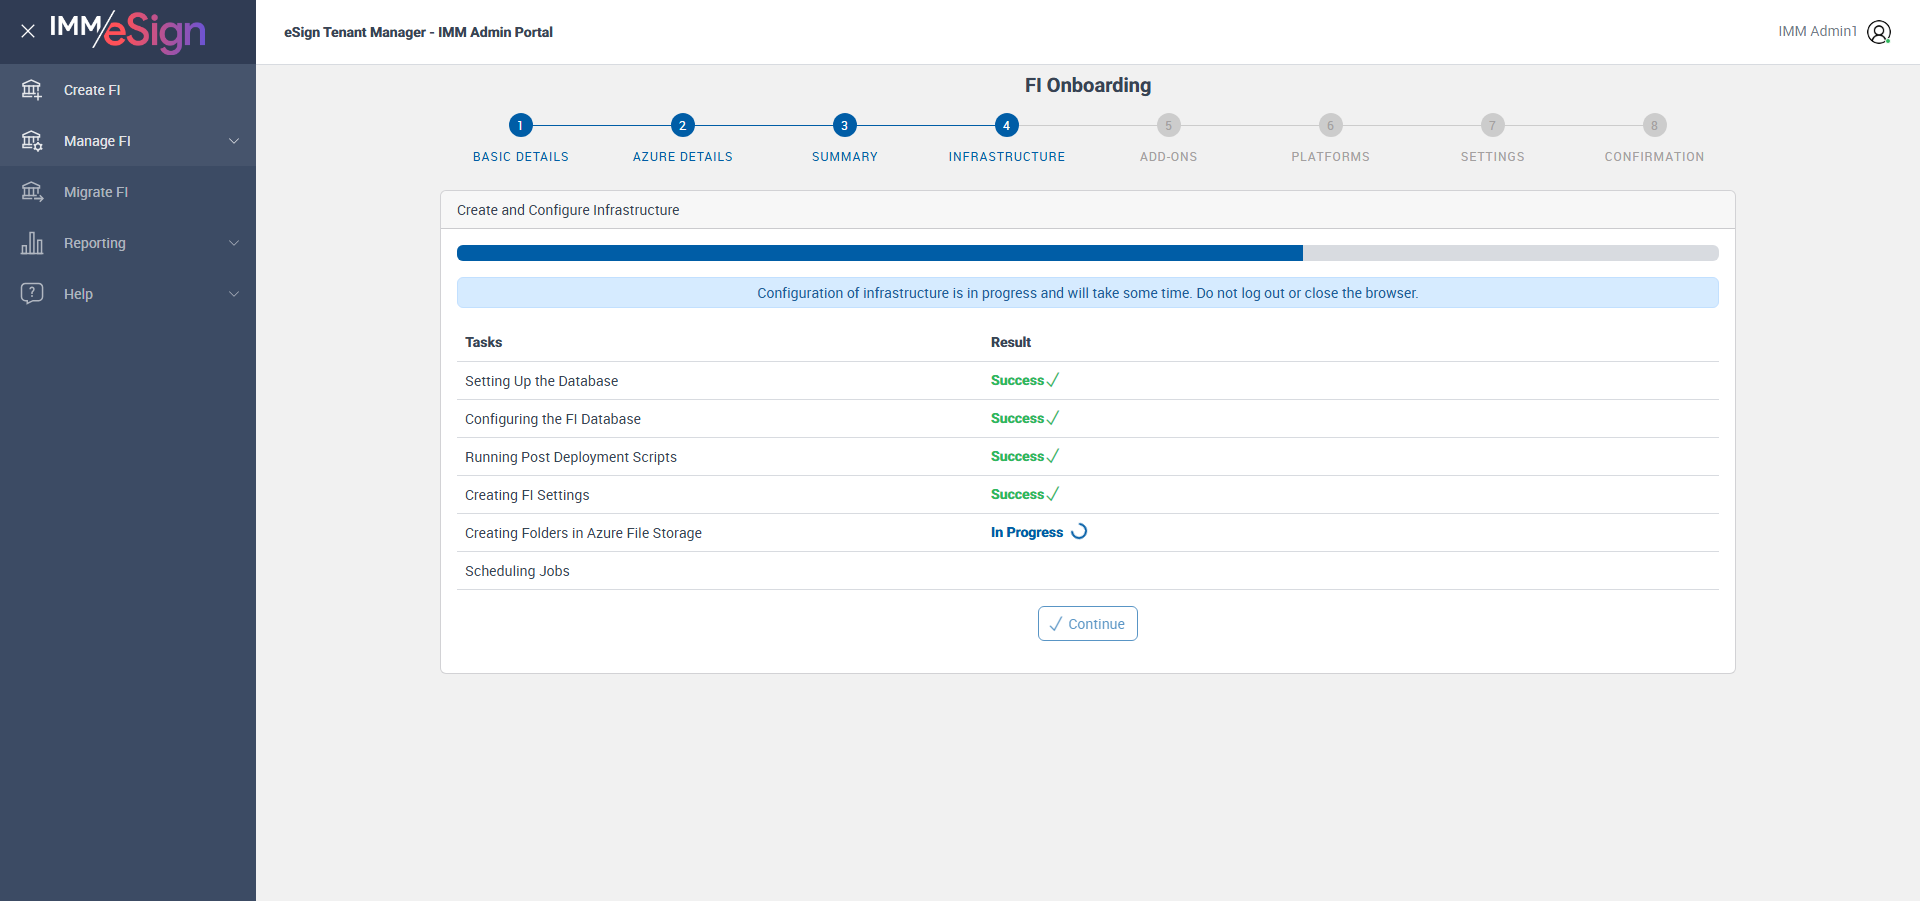This screenshot has height=901, width=1920.
Task: Click the infrastructure progress bar
Action: click(1088, 253)
